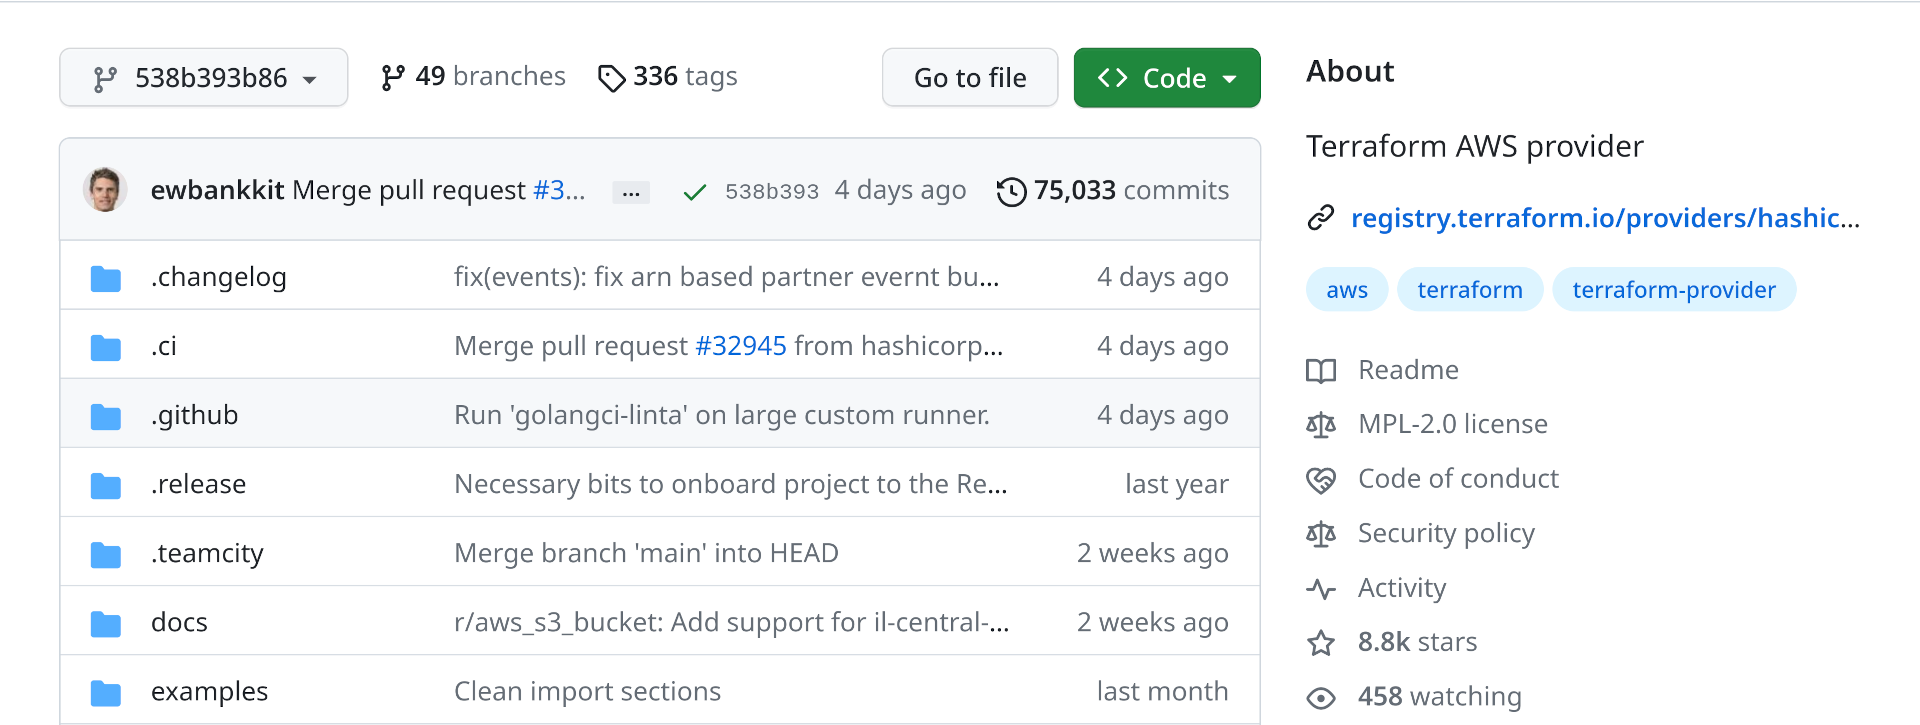Click the Readme book icon

coord(1321,371)
